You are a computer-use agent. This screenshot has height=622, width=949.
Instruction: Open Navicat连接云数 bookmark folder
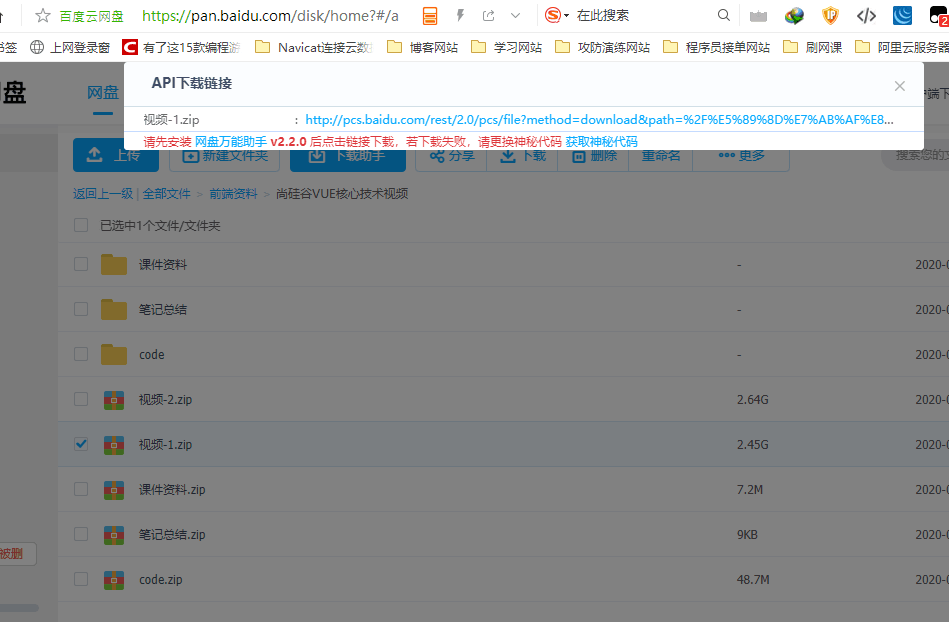pyautogui.click(x=314, y=47)
